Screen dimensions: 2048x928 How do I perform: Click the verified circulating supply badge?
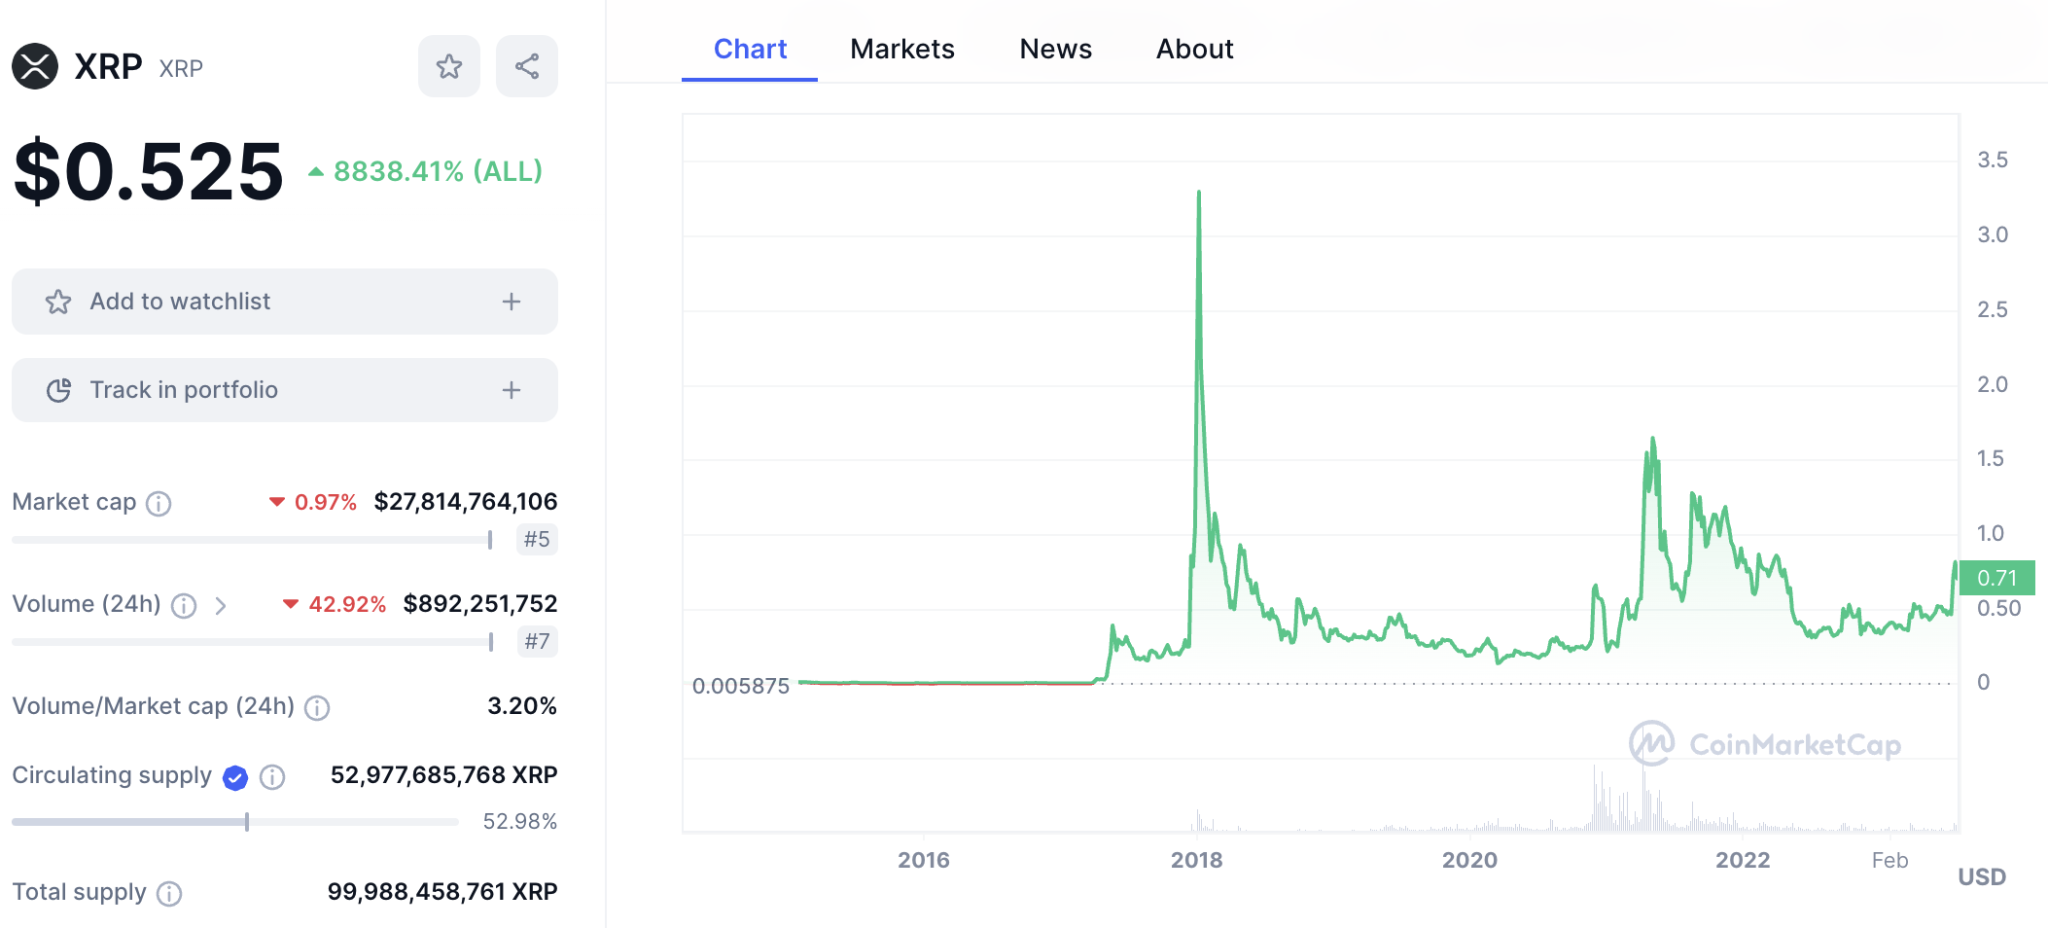235,777
